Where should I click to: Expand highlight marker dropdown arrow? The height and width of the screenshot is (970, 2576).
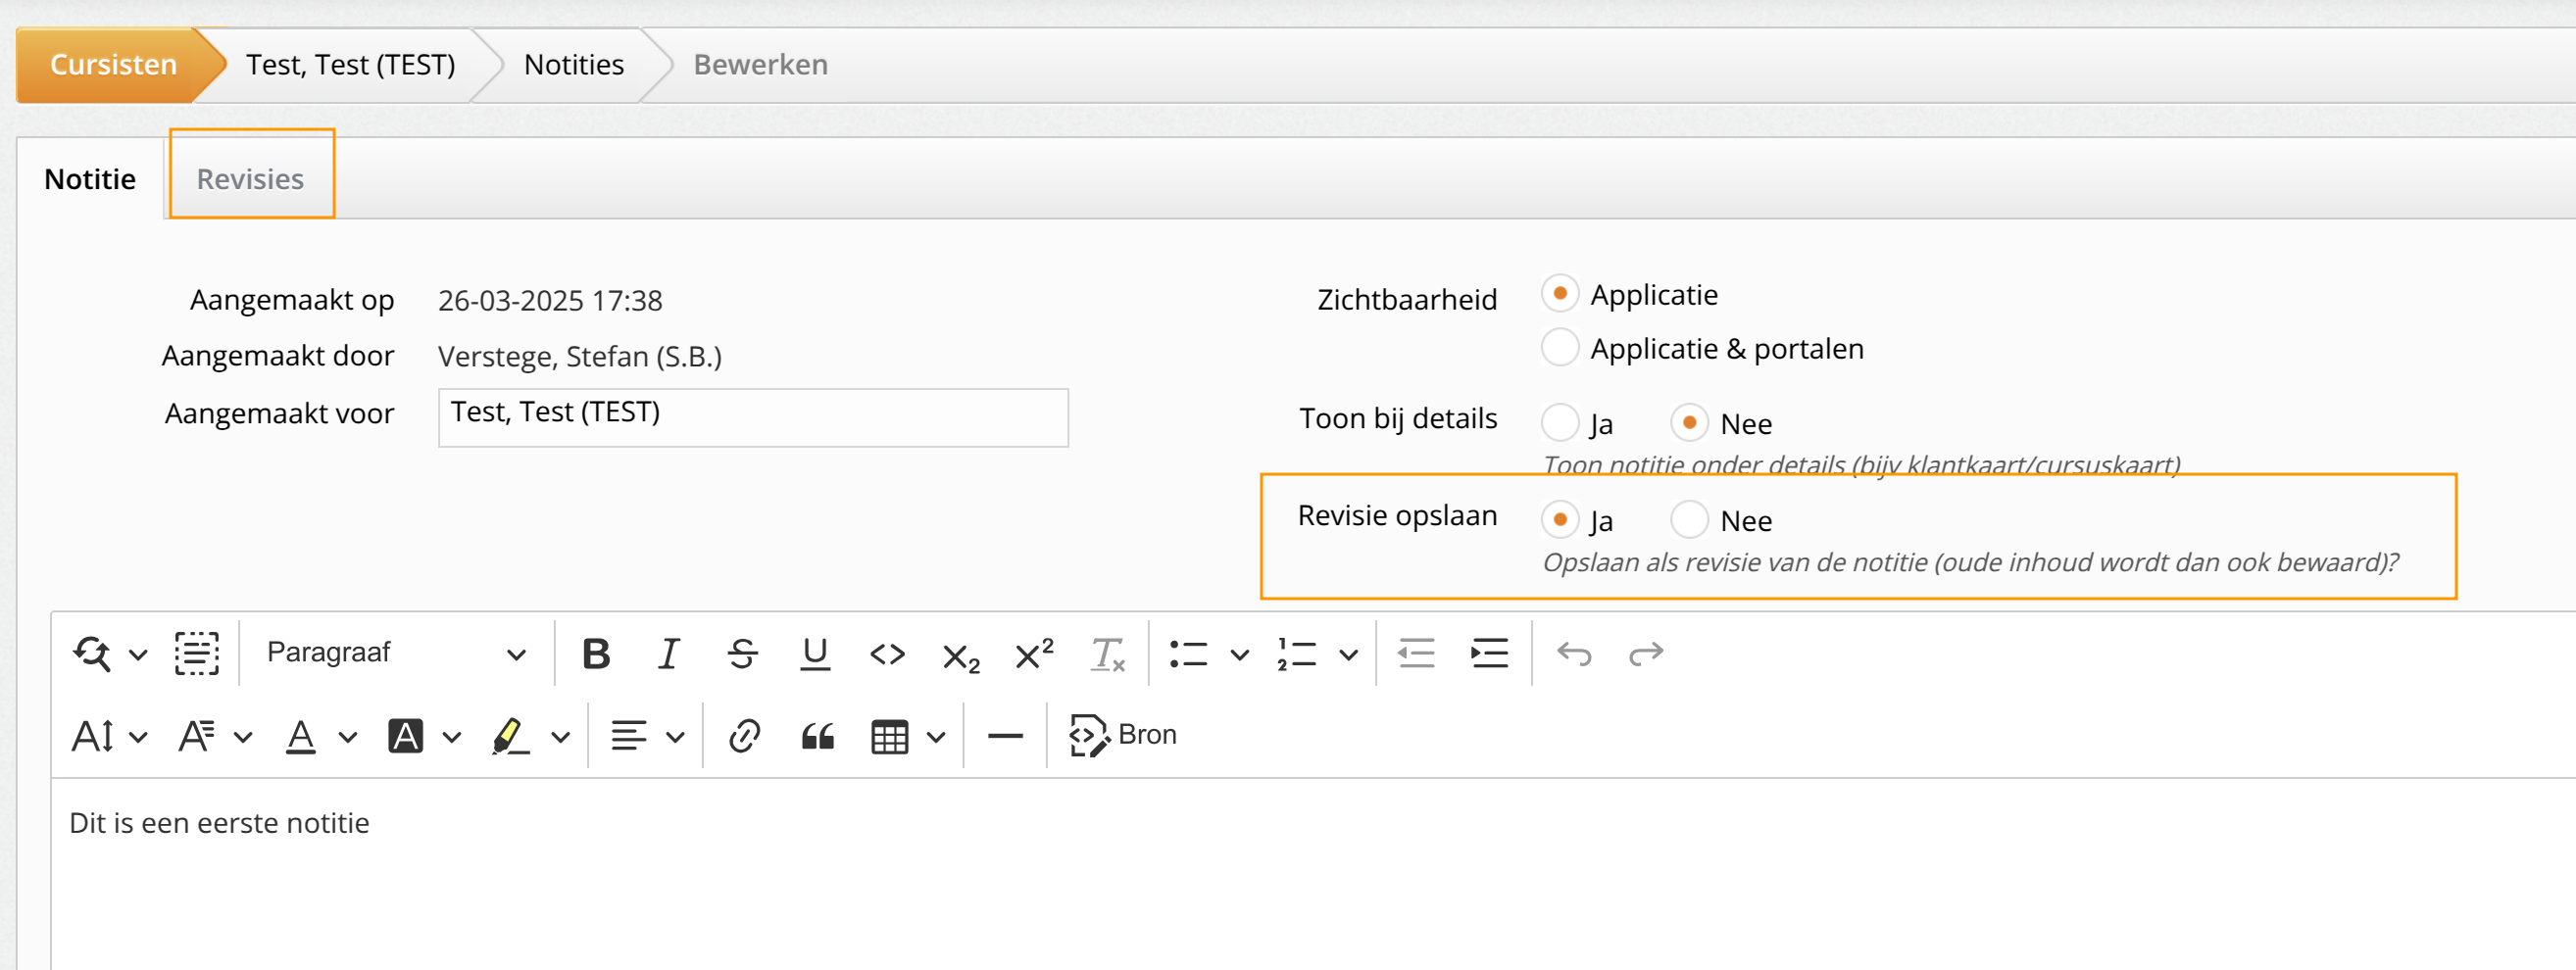click(560, 738)
